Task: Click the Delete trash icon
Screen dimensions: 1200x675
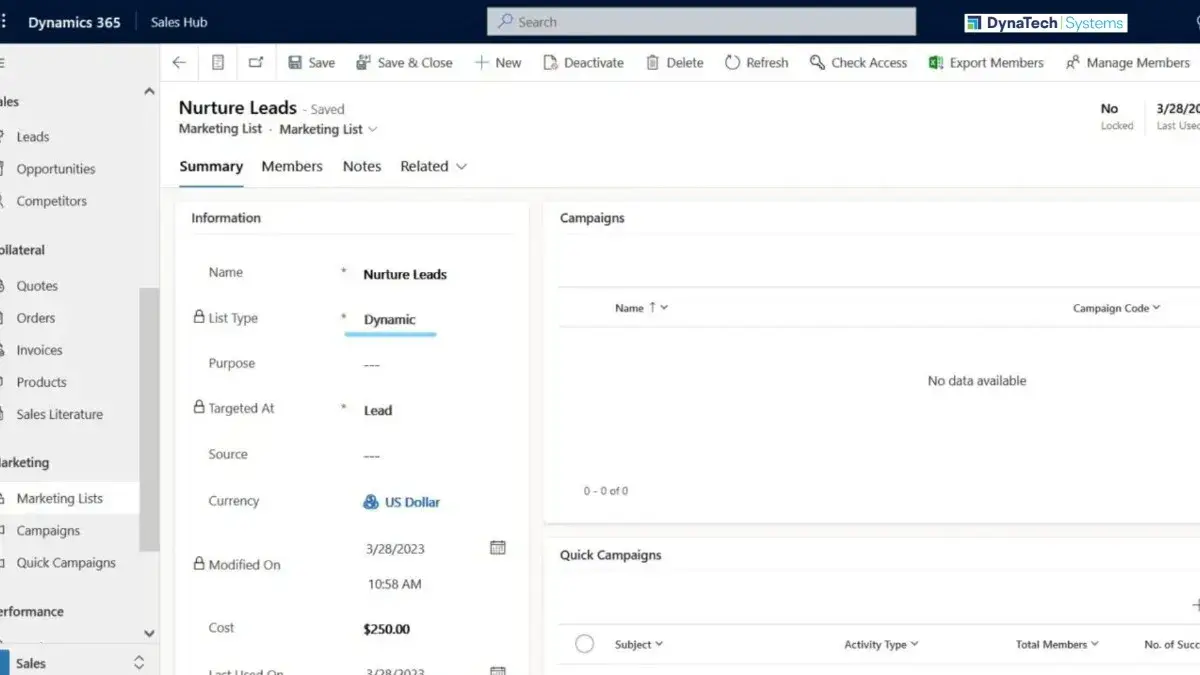Action: pos(652,62)
